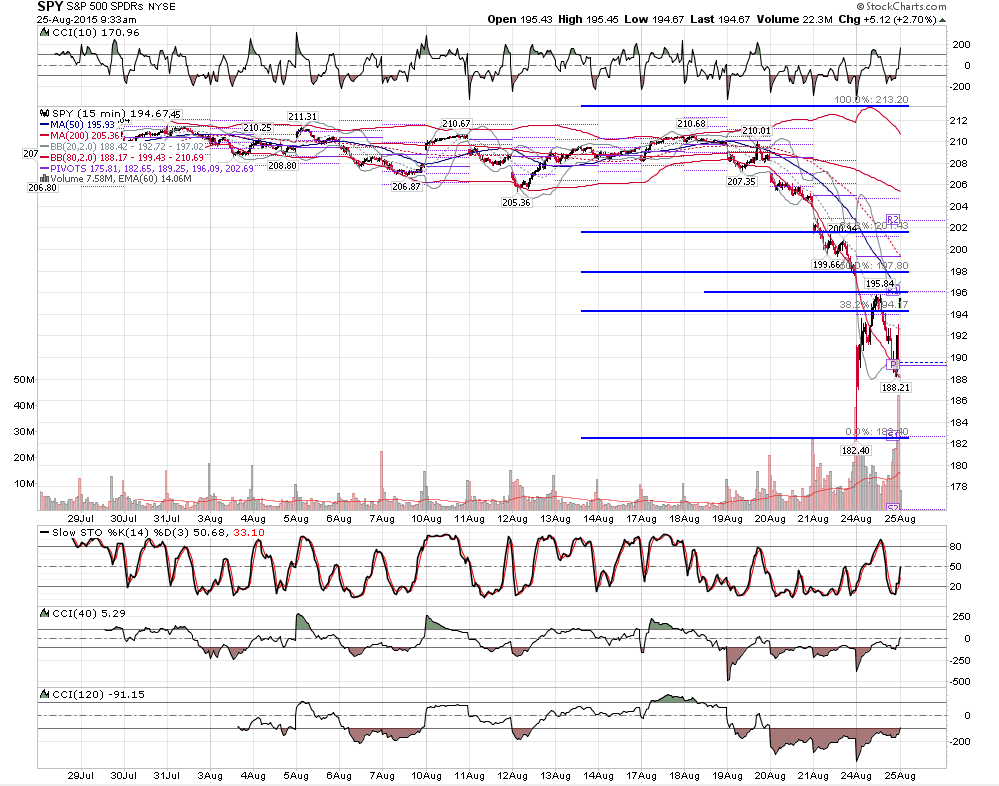Screen dimensions: 999x786
Task: Click the CCI(40) indicator area icon
Action: pyautogui.click(x=44, y=613)
